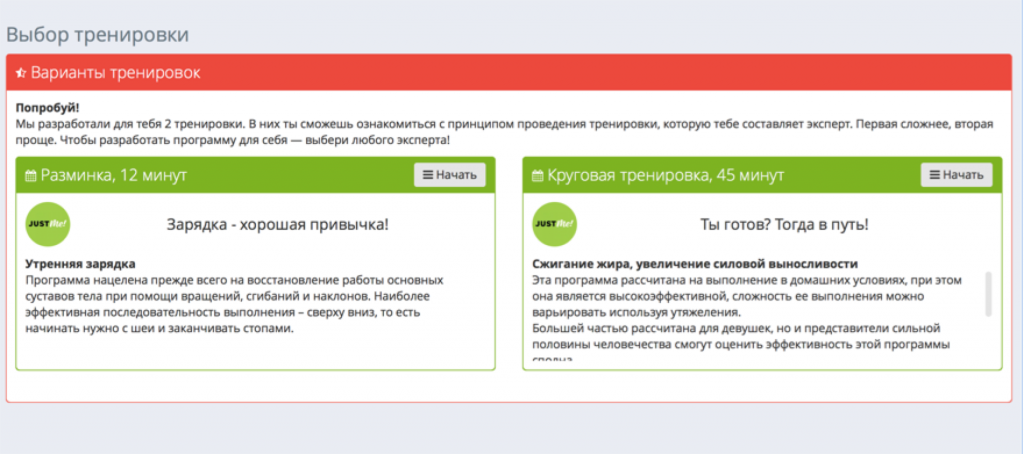
Task: Click the Разминка, 12 минут card title
Action: 114,175
